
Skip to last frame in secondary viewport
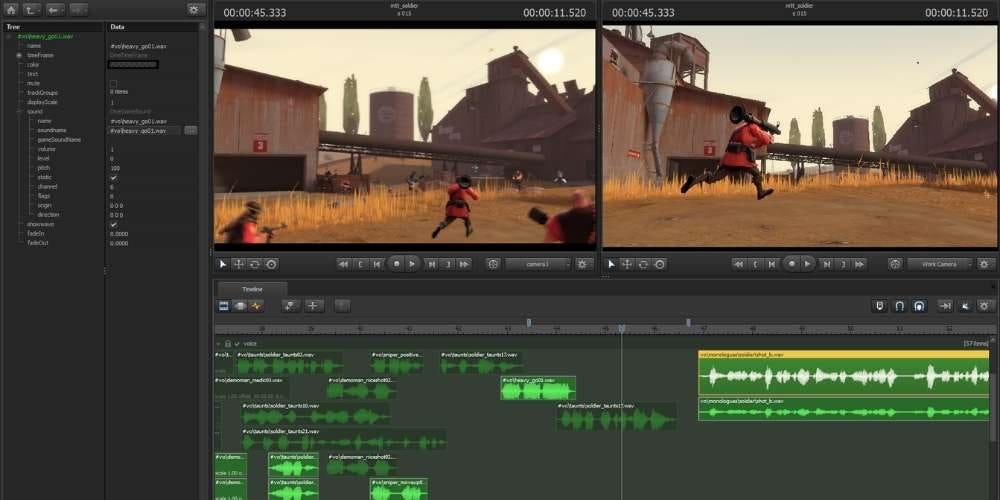[860, 264]
